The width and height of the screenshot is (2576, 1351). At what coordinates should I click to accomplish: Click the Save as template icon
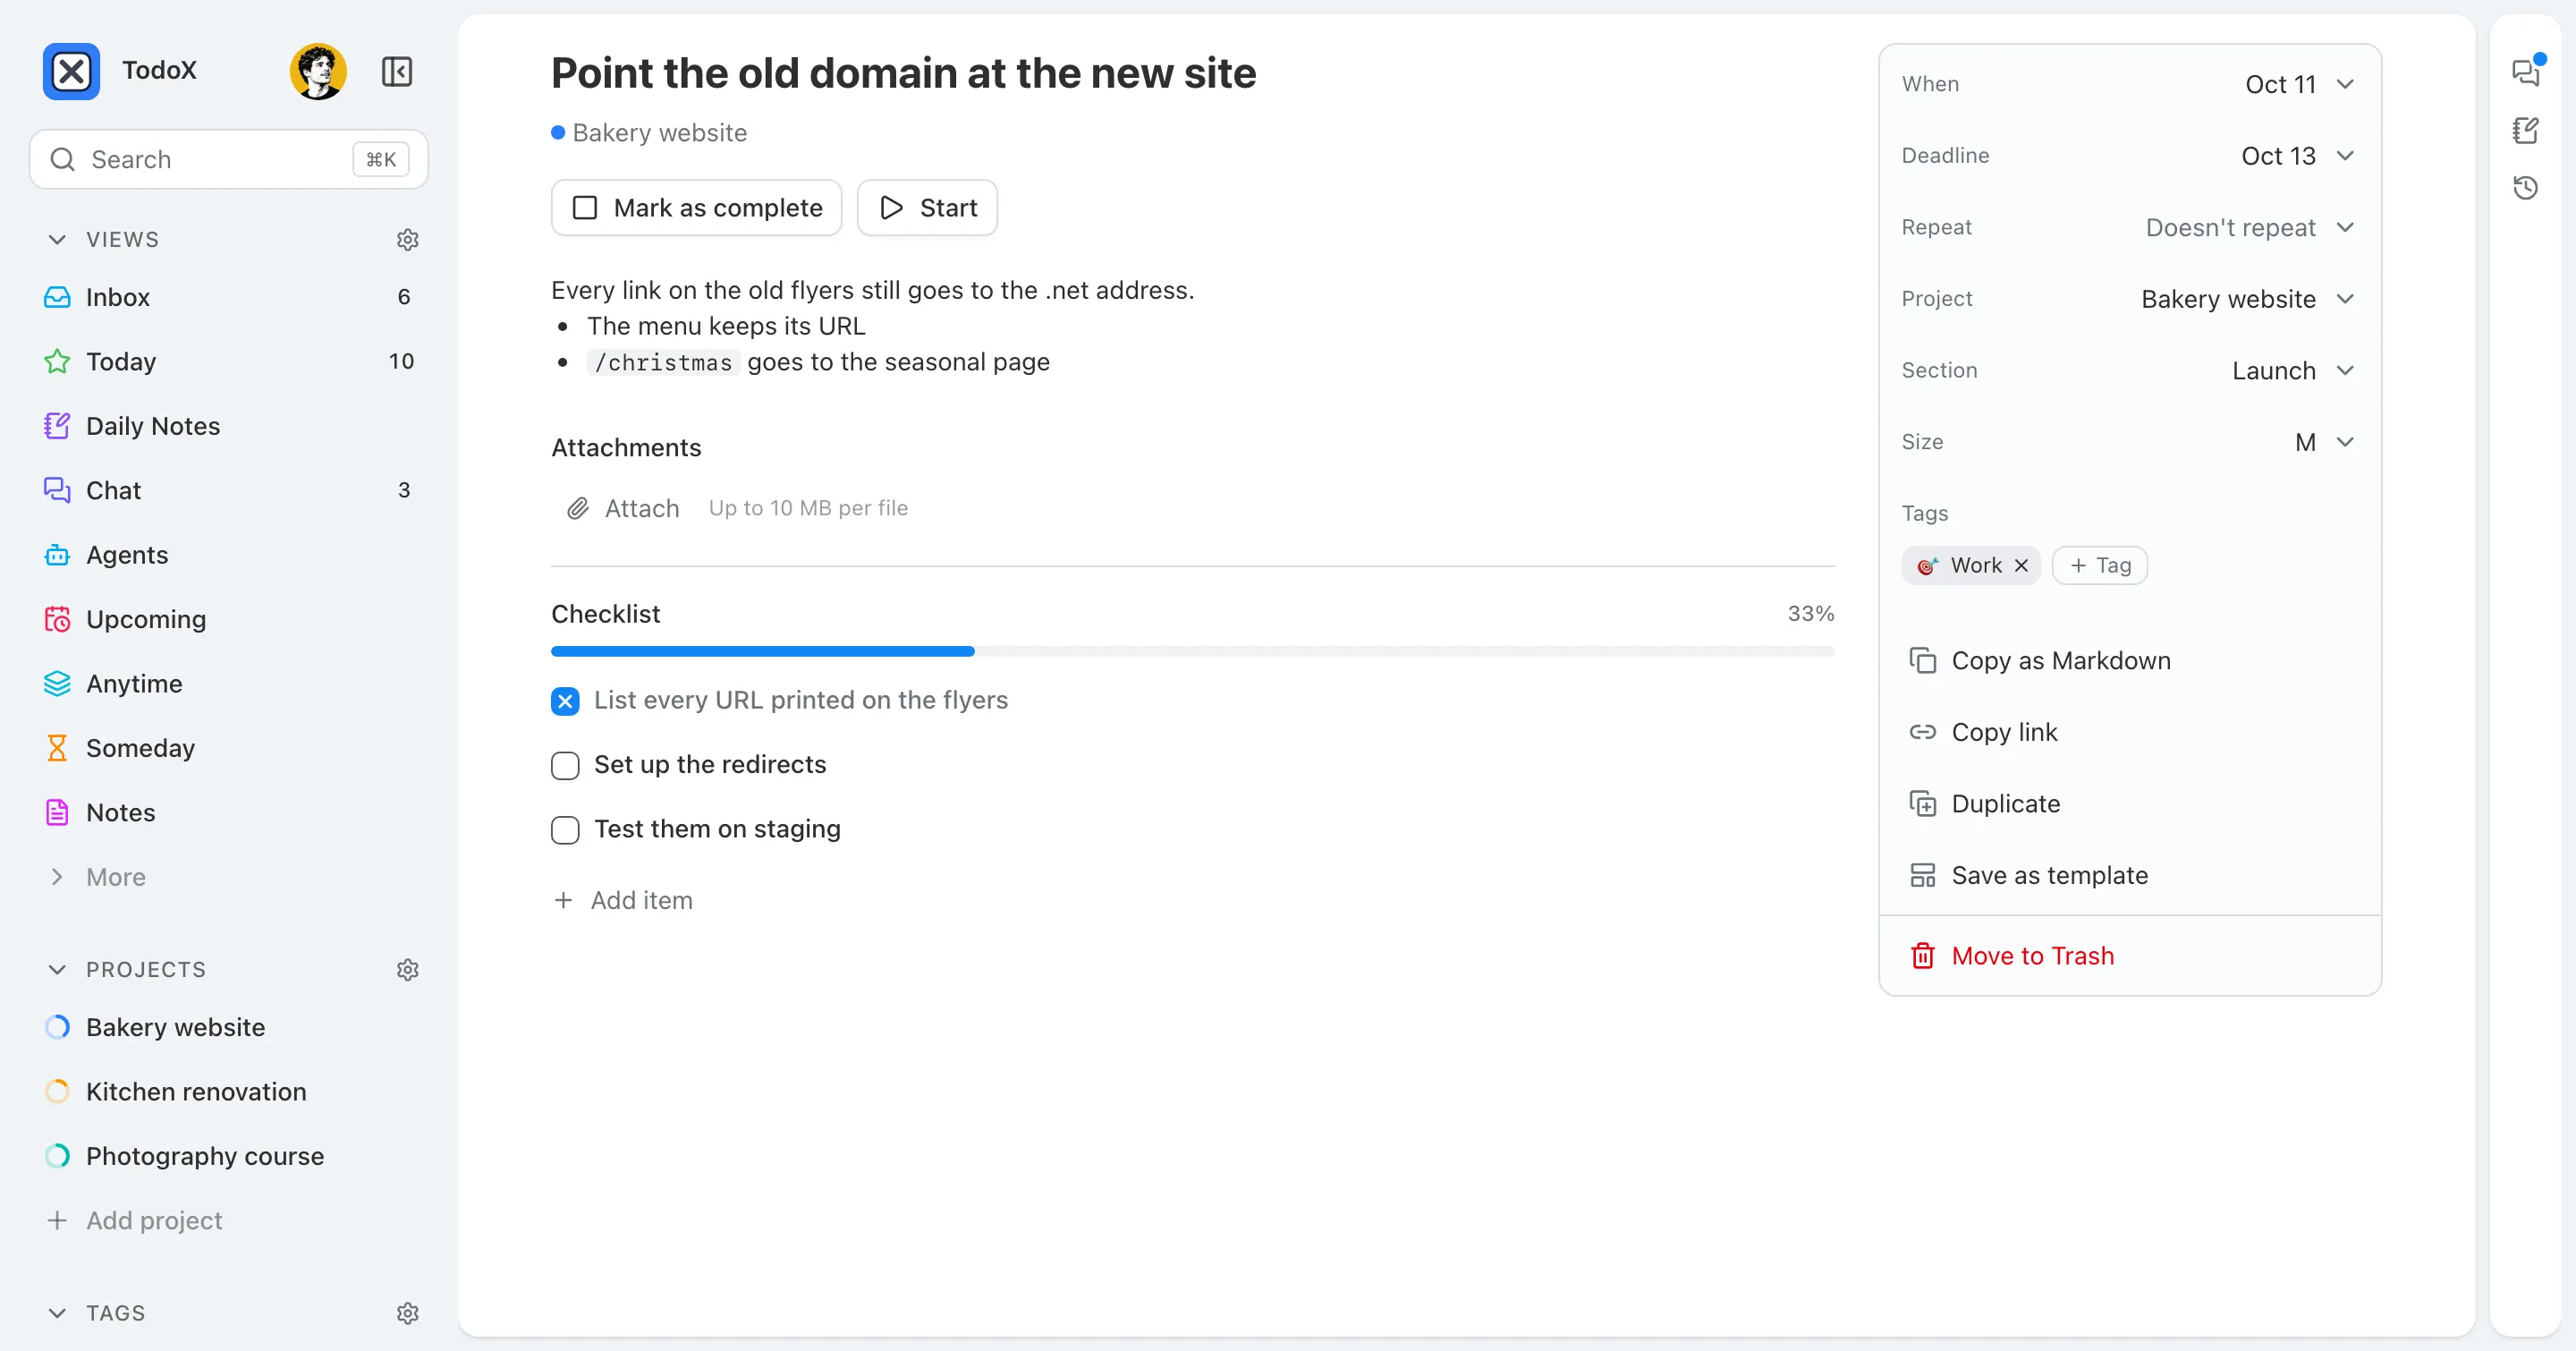point(1922,875)
